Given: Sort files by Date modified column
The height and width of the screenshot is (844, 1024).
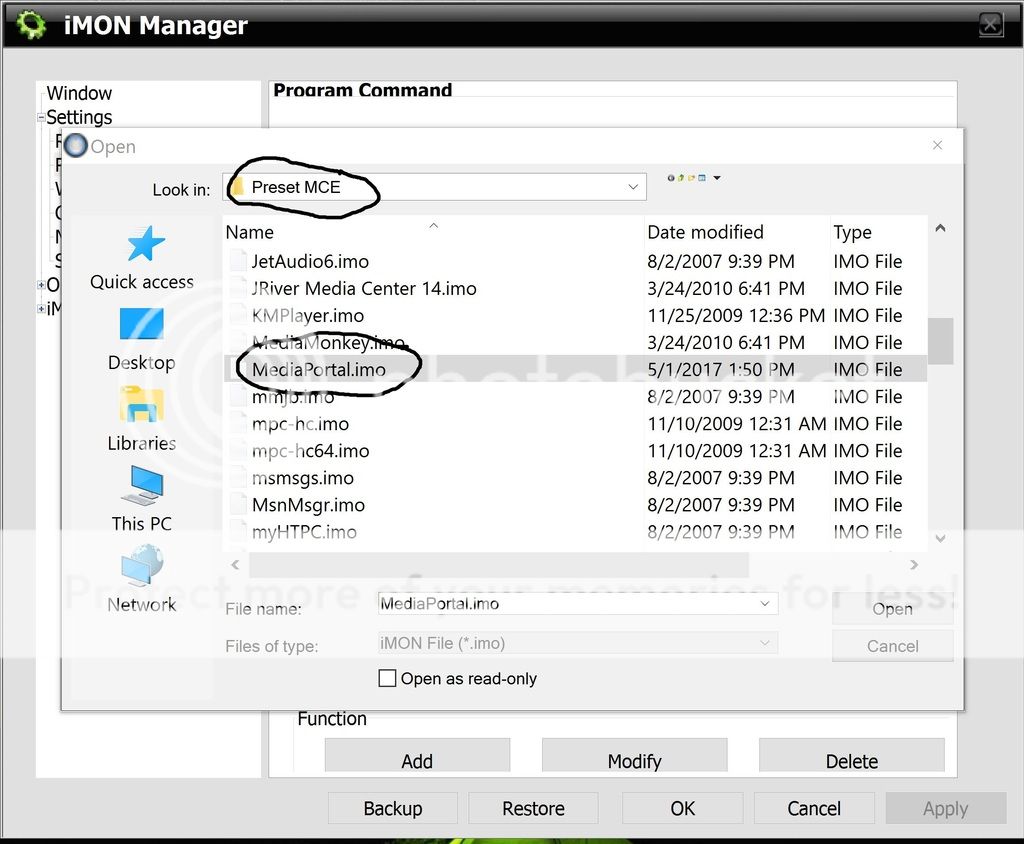Looking at the screenshot, I should click(x=705, y=232).
